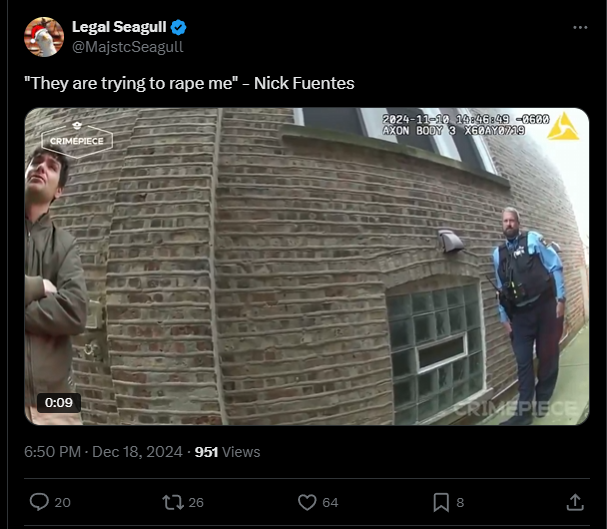607x529 pixels.
Task: Click the blue verified checkmark badge
Action: (178, 27)
